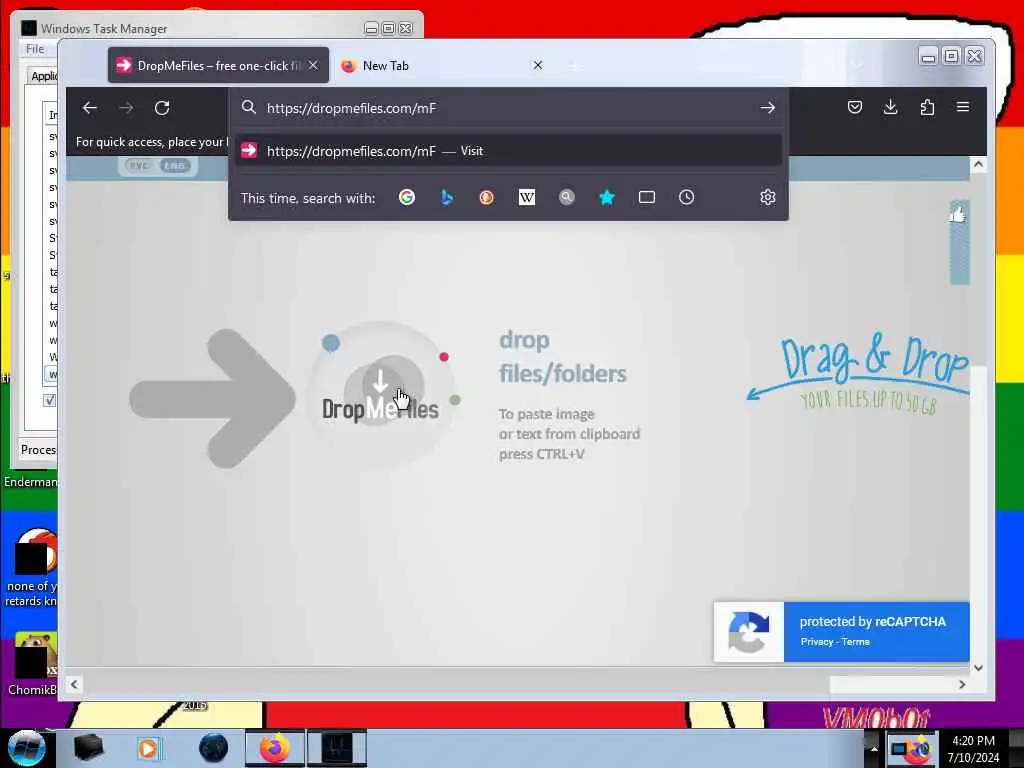
Task: Click the DropMeFiles upload circle
Action: click(x=381, y=393)
